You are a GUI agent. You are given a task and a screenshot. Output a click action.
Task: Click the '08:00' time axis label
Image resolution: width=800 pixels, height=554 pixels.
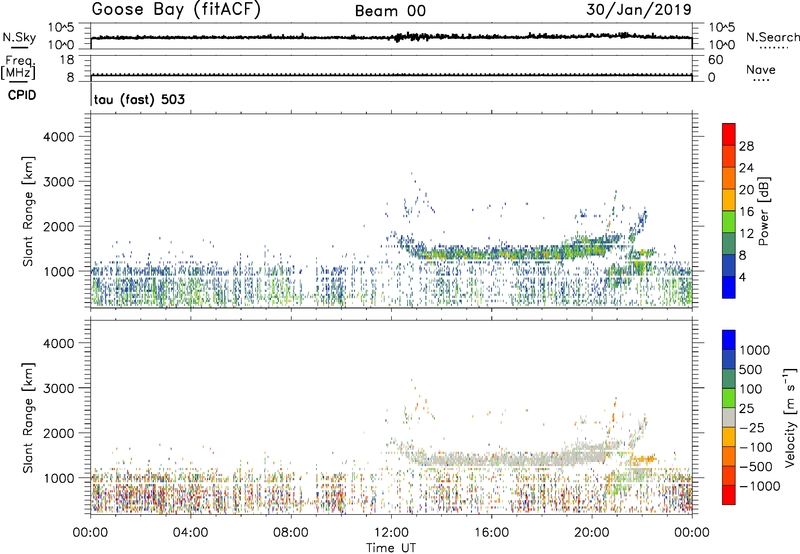click(x=291, y=533)
